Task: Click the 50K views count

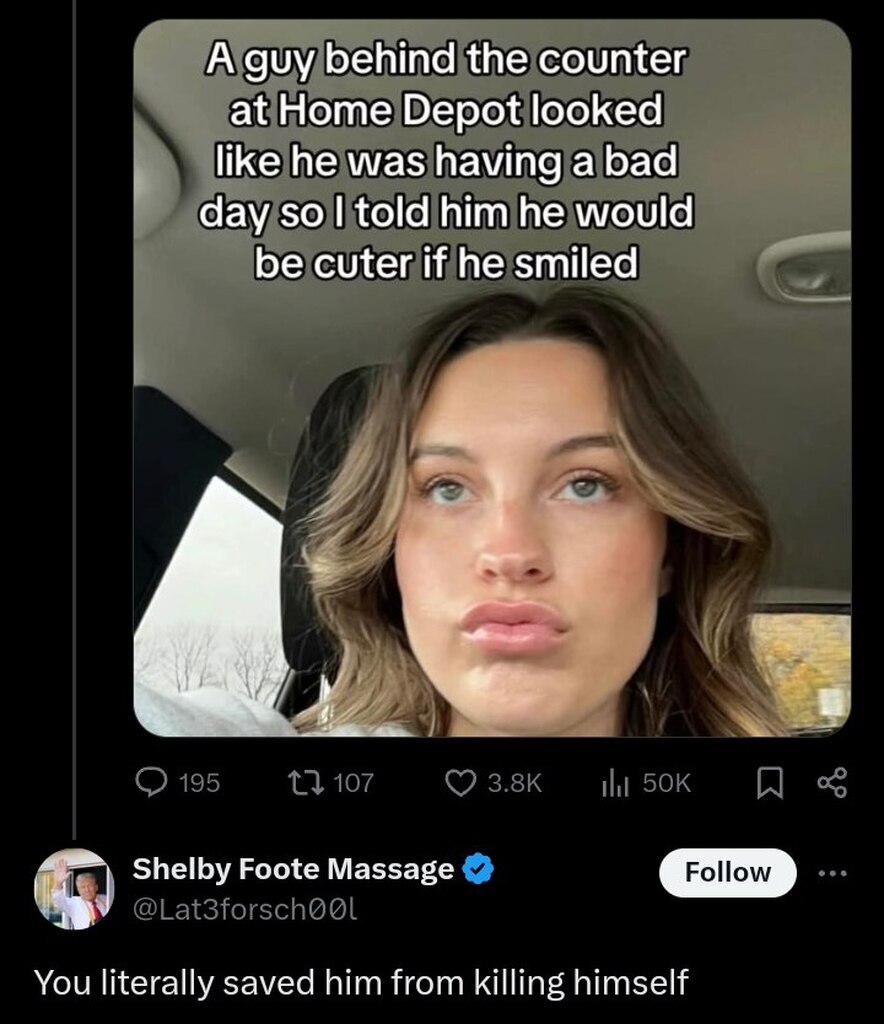Action: coord(666,782)
